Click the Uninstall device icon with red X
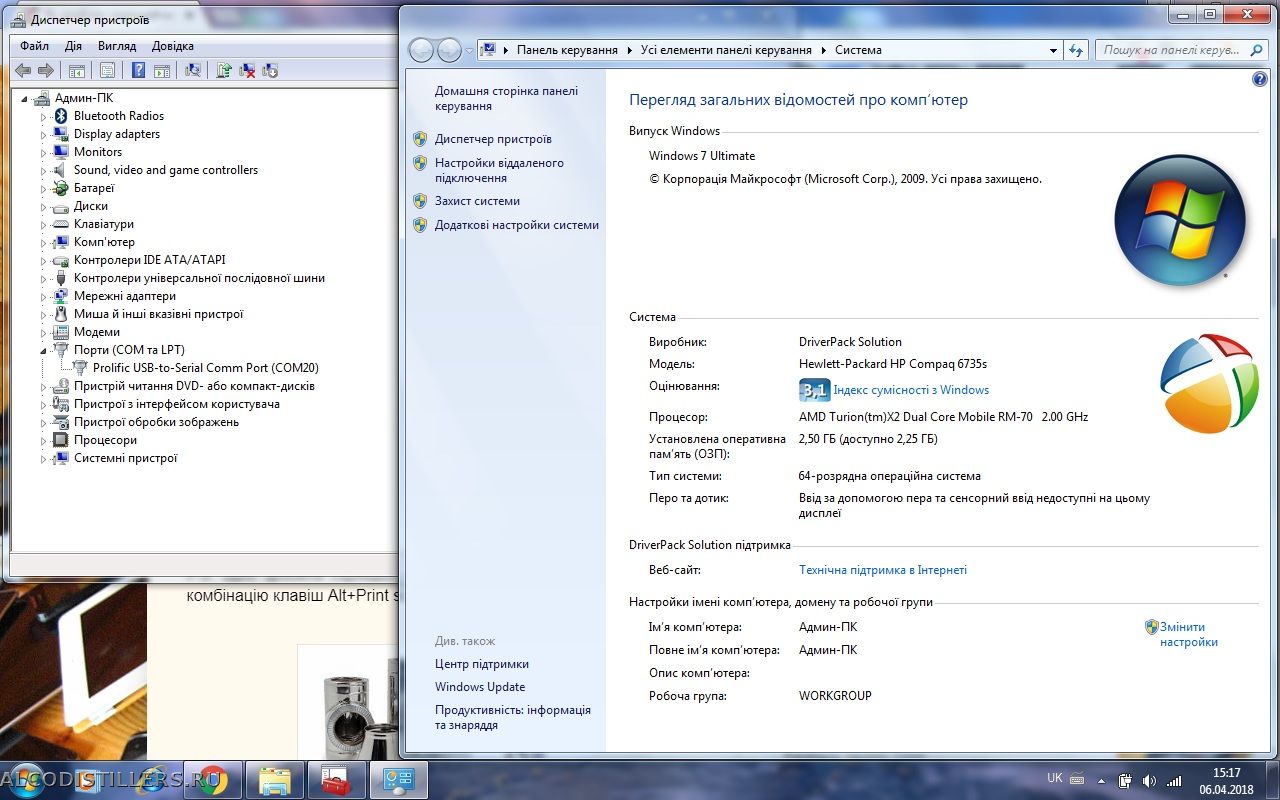 (x=246, y=70)
